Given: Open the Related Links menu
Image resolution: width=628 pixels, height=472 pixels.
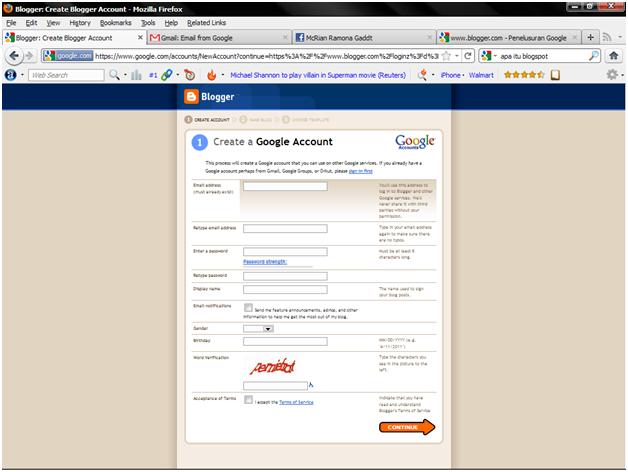Looking at the screenshot, I should point(206,23).
